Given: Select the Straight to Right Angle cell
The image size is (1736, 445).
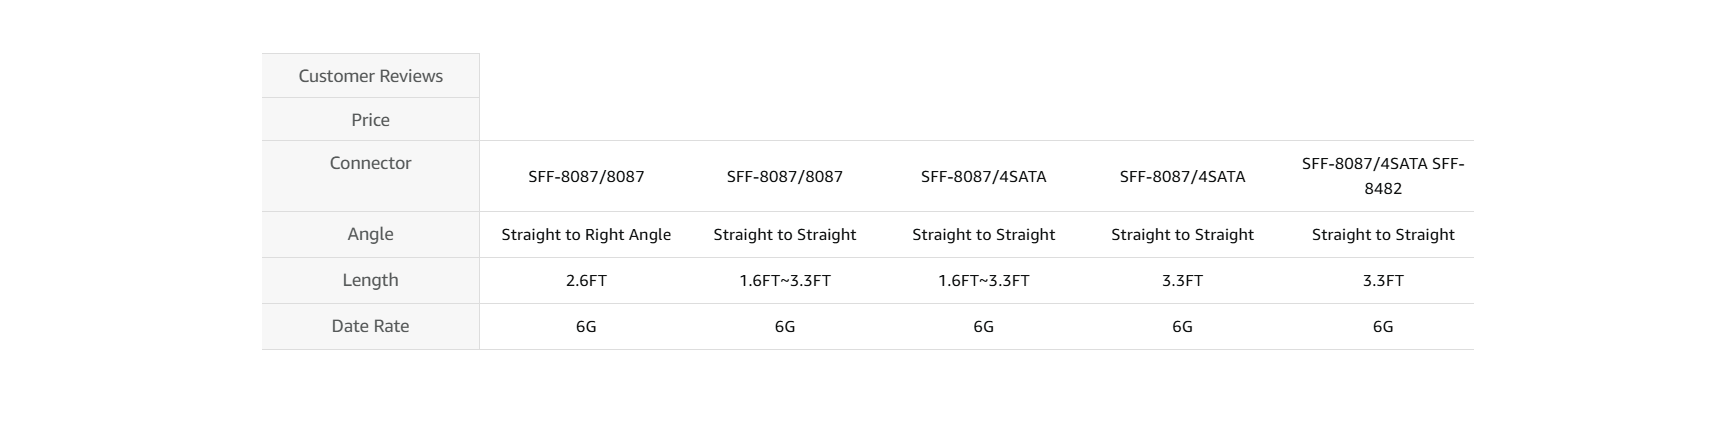Looking at the screenshot, I should click(x=586, y=235).
